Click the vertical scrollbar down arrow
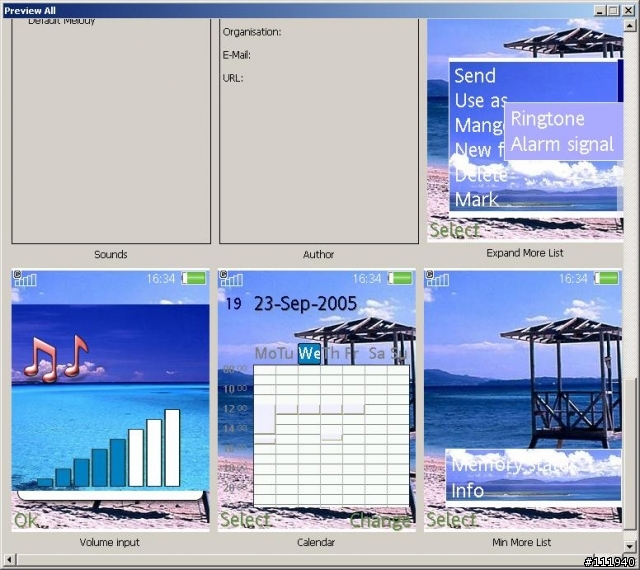640x570 pixels. click(x=629, y=546)
